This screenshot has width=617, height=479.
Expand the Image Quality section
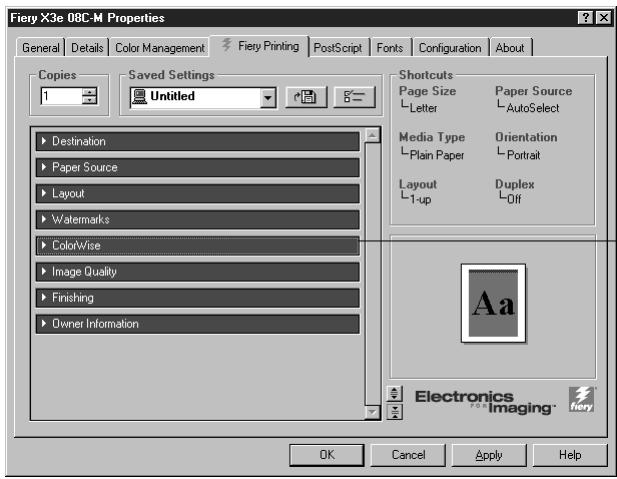coord(198,272)
